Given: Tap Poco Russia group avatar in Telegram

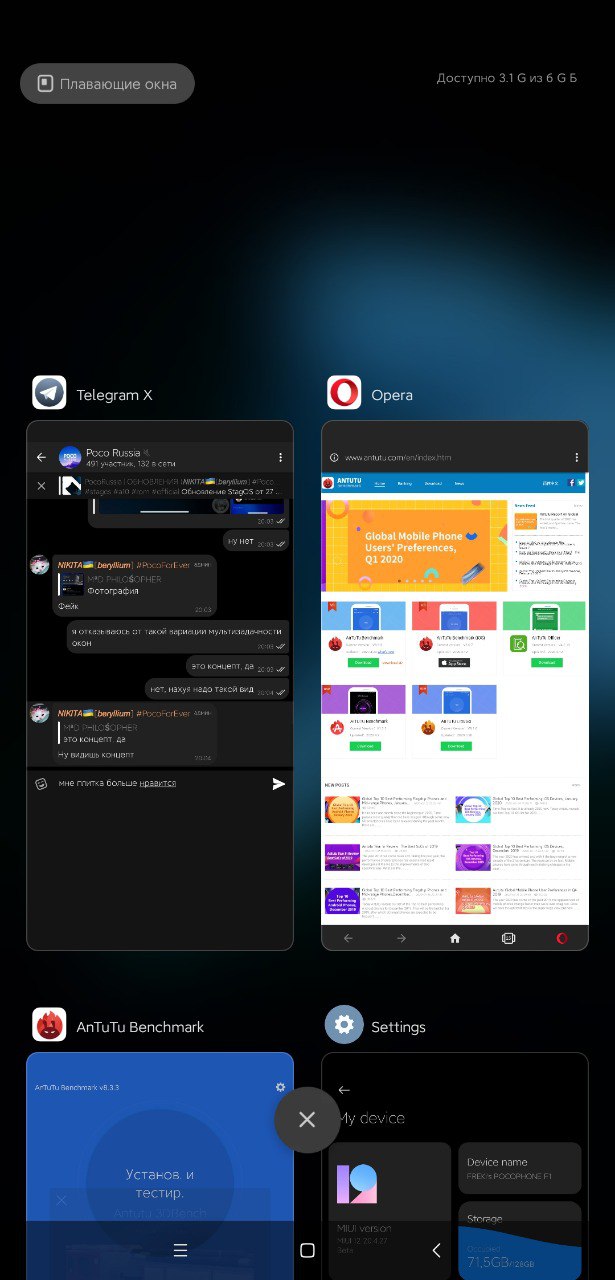Looking at the screenshot, I should pos(70,457).
